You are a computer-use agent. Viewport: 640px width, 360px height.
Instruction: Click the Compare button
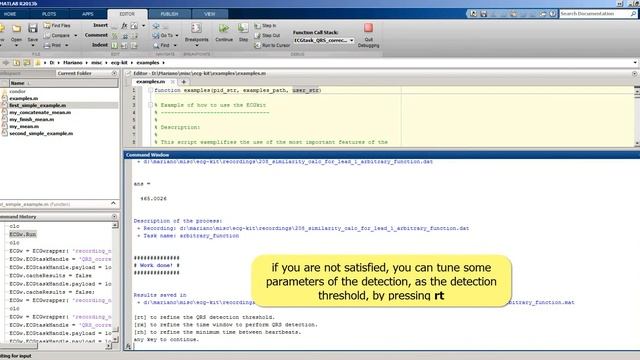[57, 36]
